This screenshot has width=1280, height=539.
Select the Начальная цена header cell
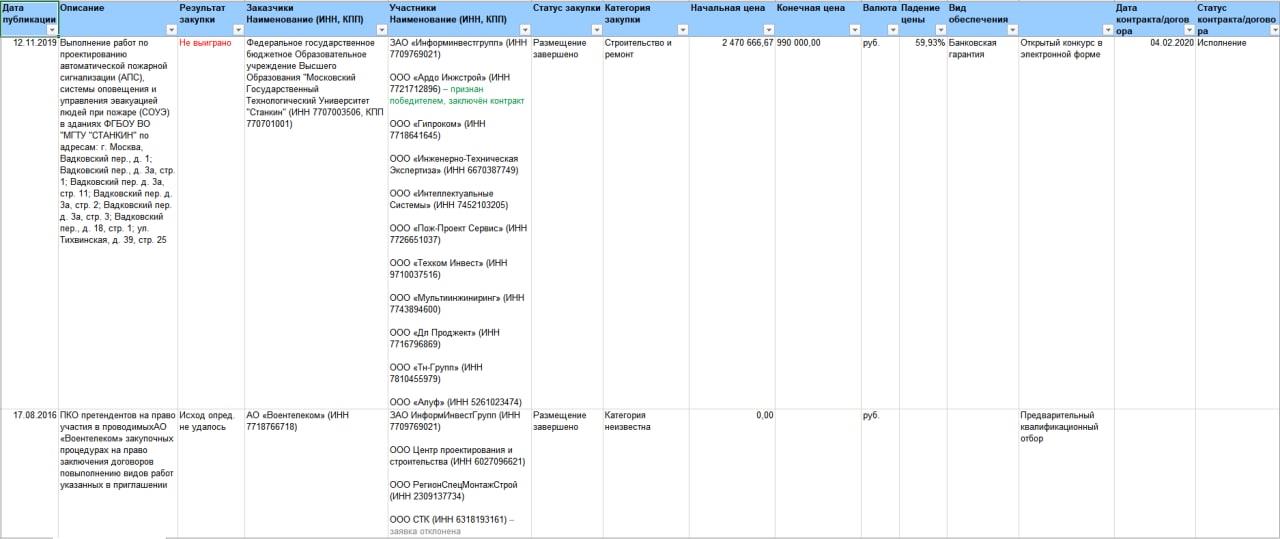click(731, 19)
